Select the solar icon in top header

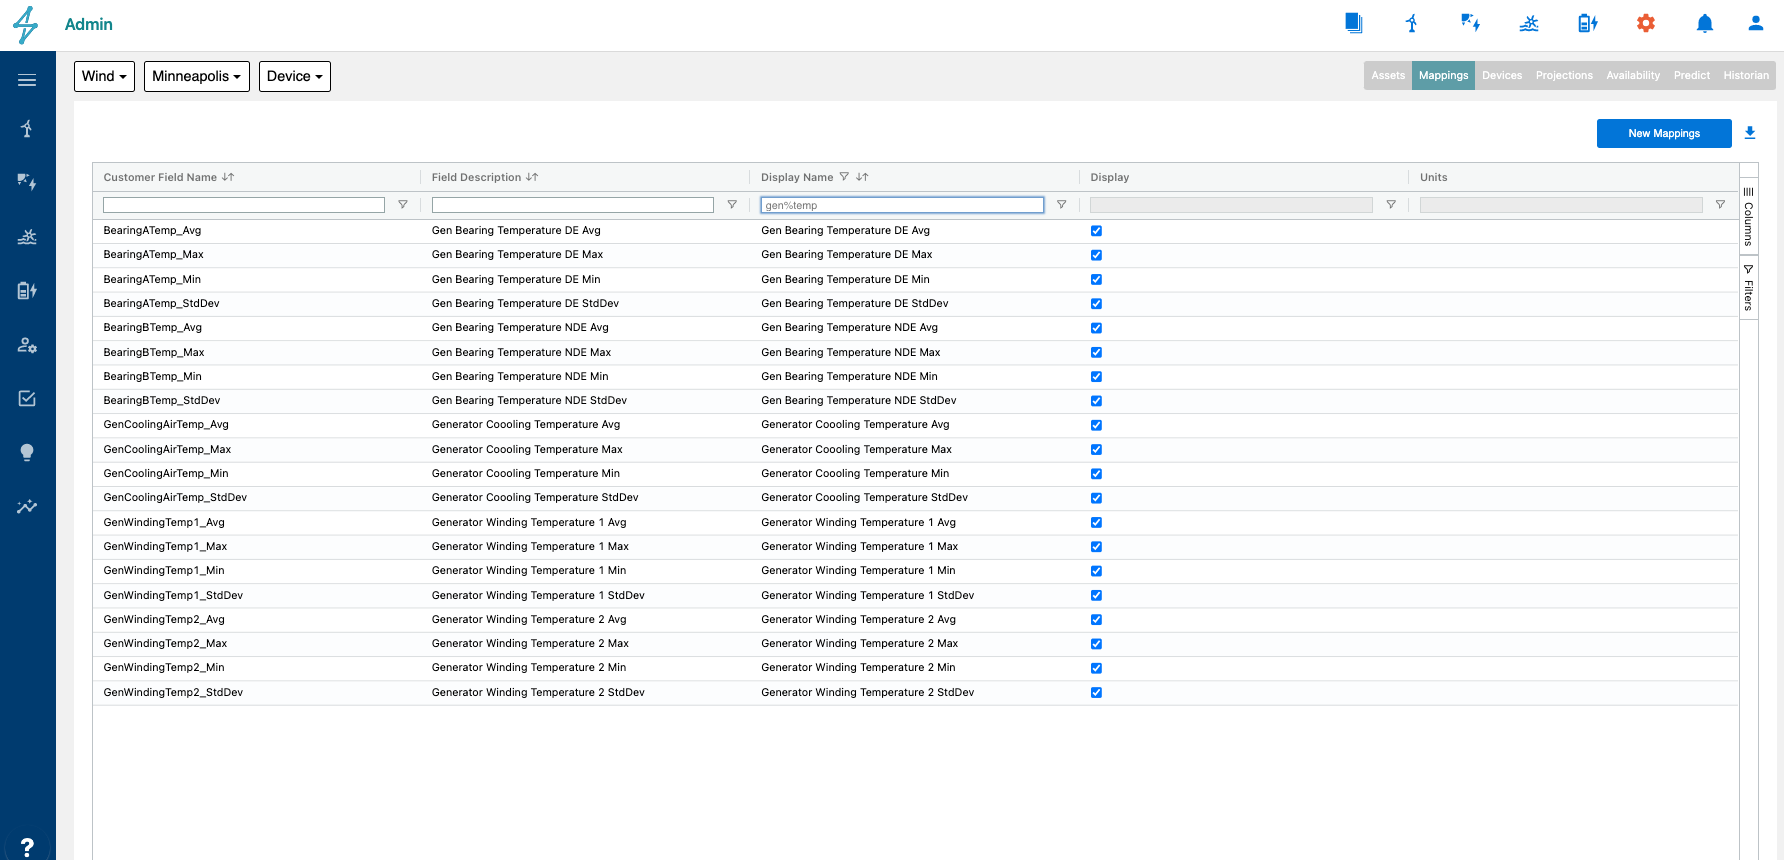coord(1470,23)
